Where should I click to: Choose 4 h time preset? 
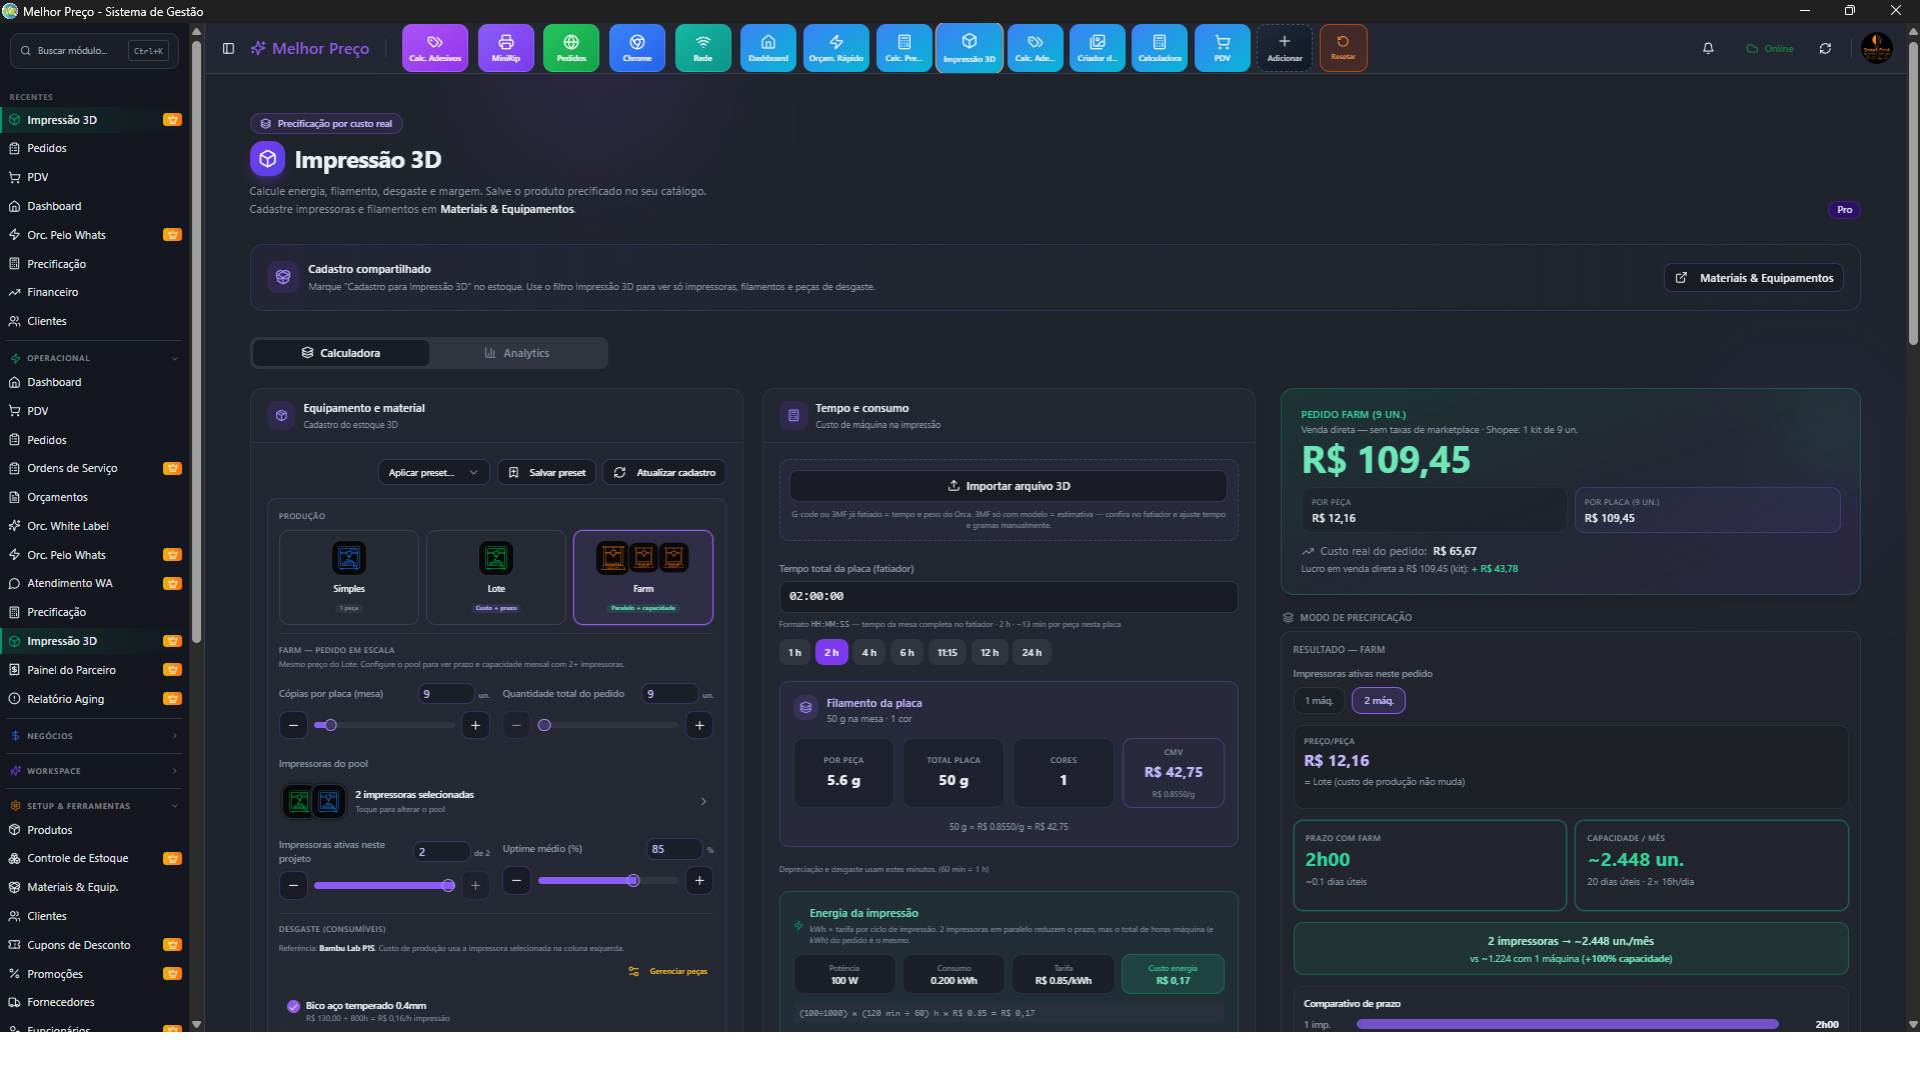point(869,652)
